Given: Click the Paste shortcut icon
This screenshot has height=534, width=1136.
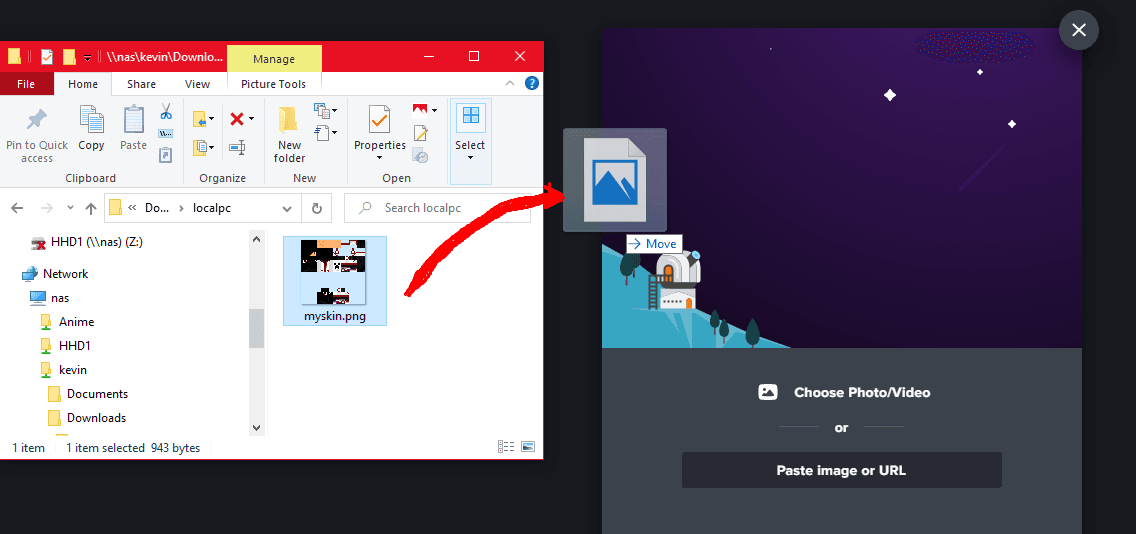Looking at the screenshot, I should (x=166, y=154).
